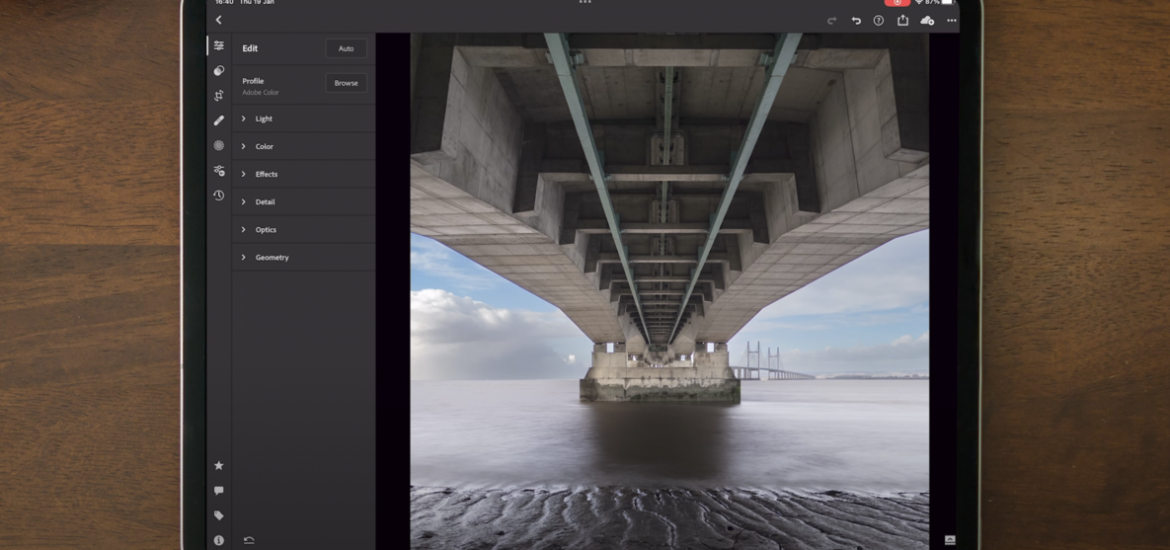Click the small icon below the photo corner
This screenshot has height=550, width=1170.
point(950,540)
